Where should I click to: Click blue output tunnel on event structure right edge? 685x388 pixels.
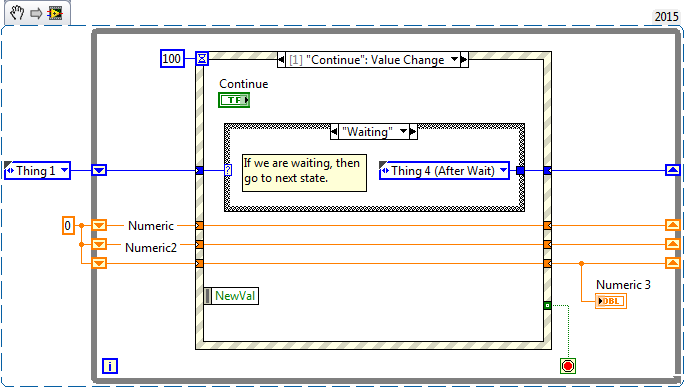tap(547, 170)
